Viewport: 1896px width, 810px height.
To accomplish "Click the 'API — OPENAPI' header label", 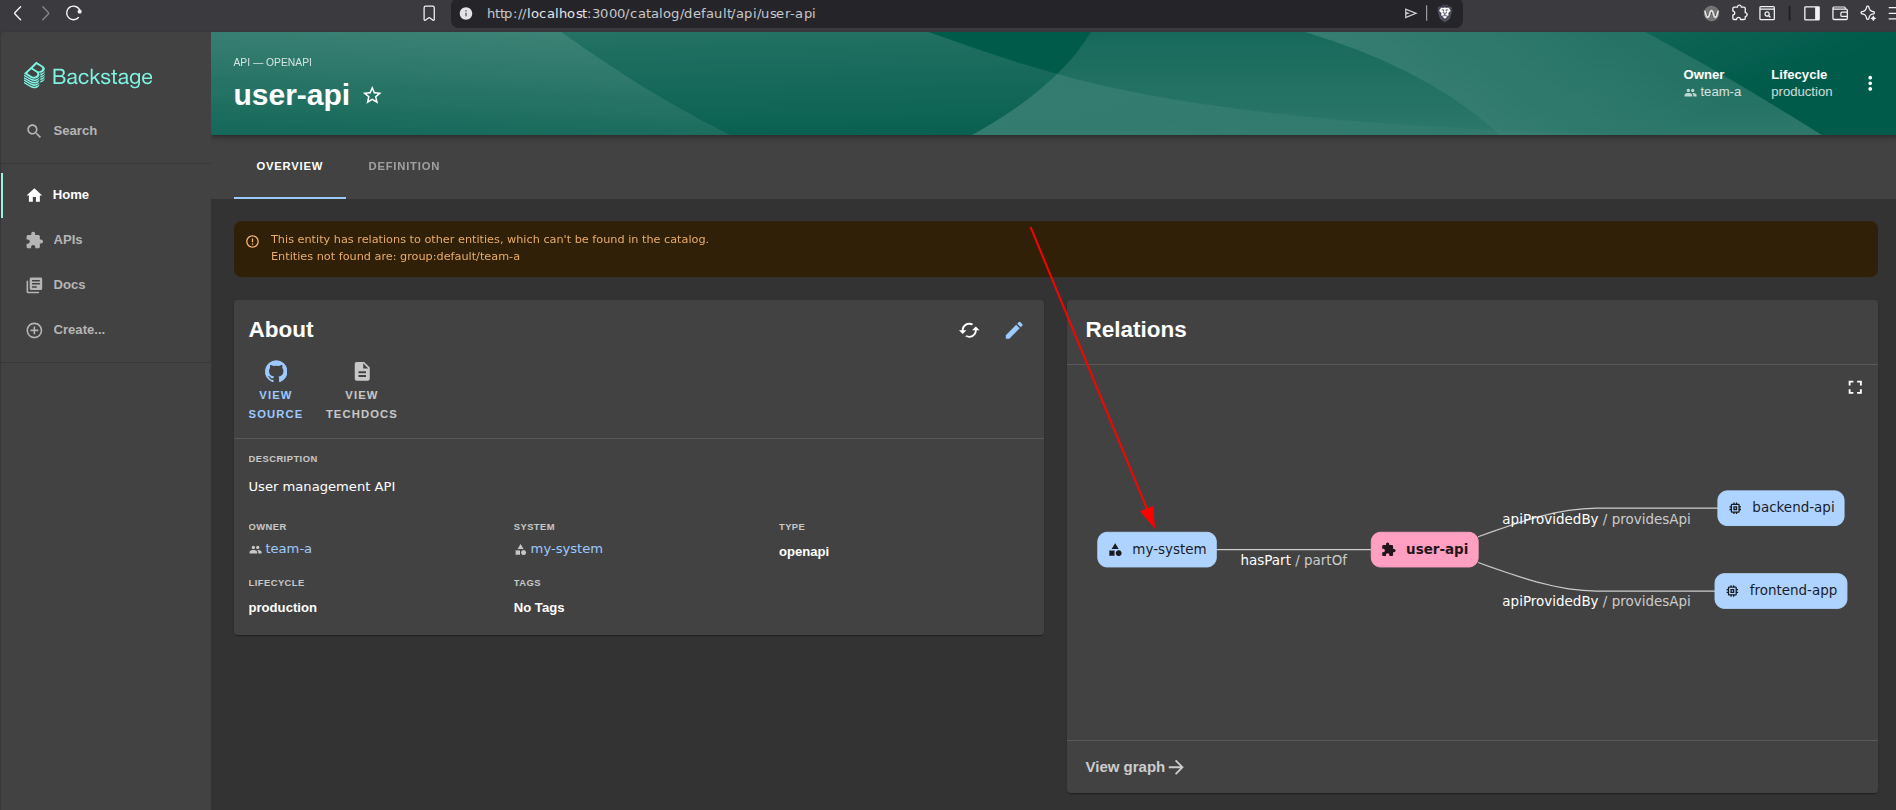I will click(273, 62).
